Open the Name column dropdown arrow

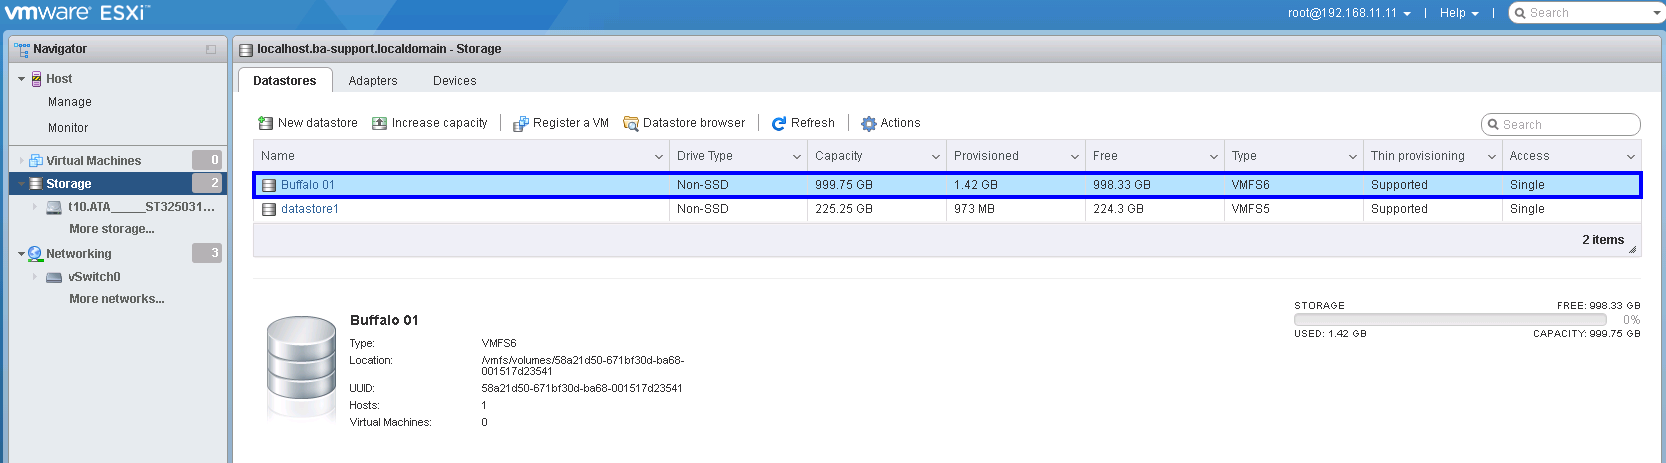pyautogui.click(x=658, y=157)
